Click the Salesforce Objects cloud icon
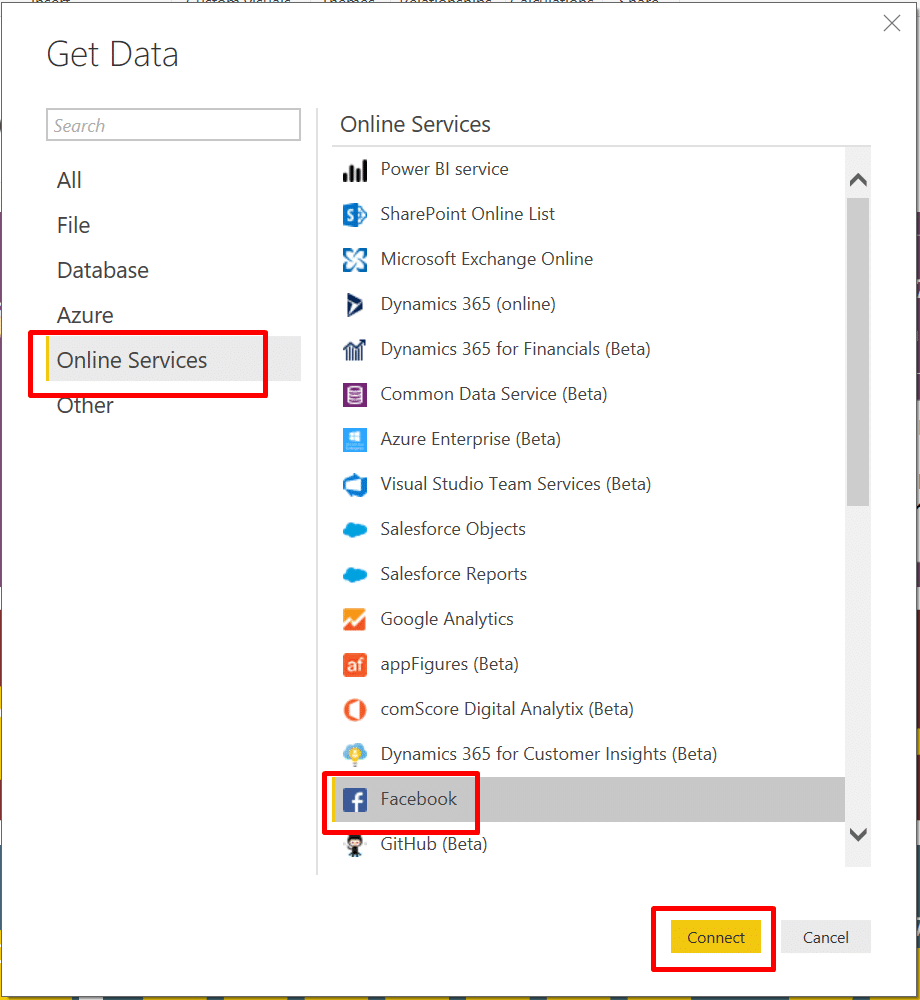Image resolution: width=920 pixels, height=1000 pixels. [354, 529]
